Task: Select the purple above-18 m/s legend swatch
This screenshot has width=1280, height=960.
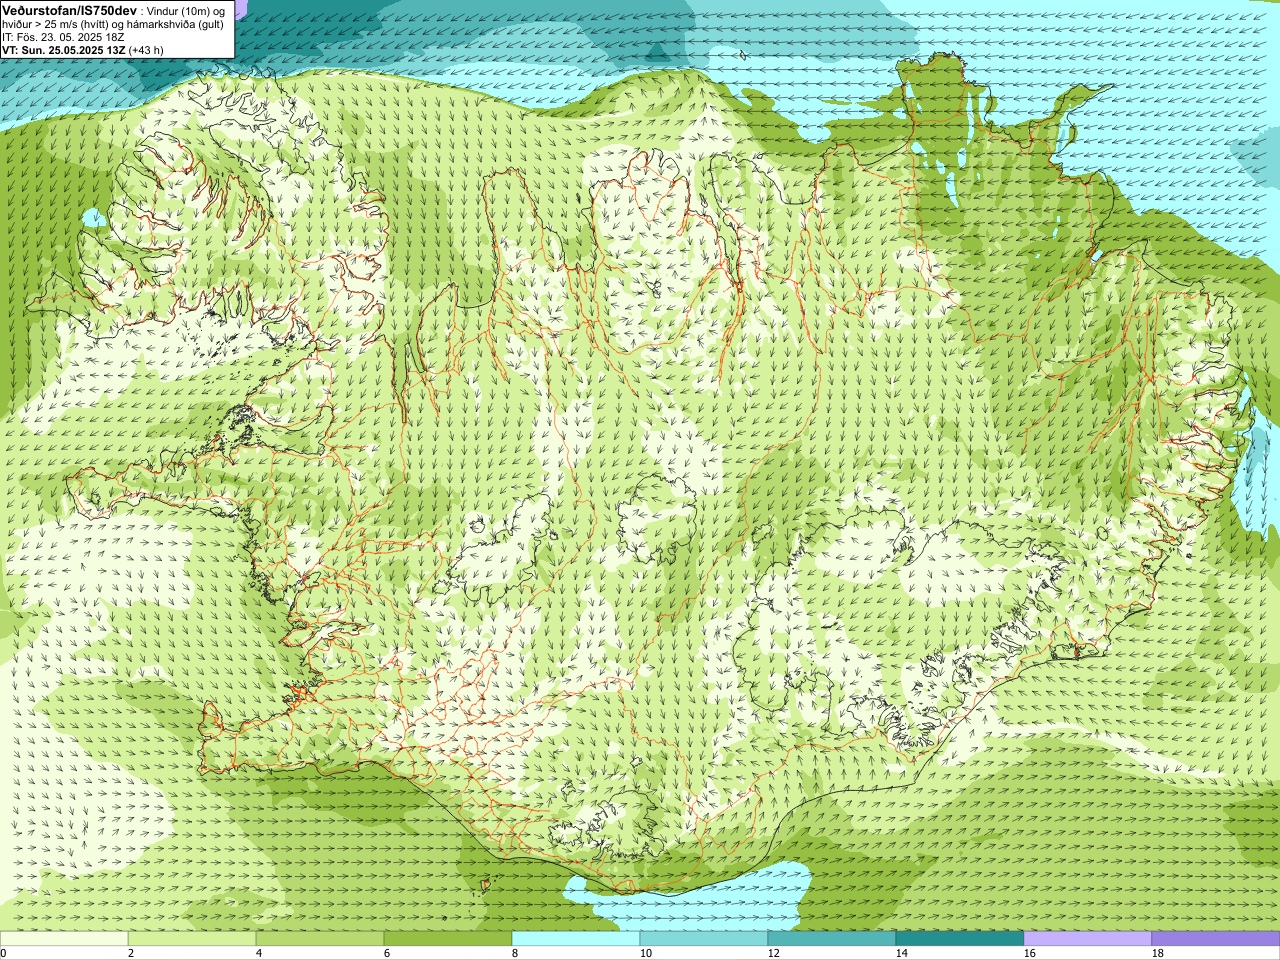Action: [1216, 939]
